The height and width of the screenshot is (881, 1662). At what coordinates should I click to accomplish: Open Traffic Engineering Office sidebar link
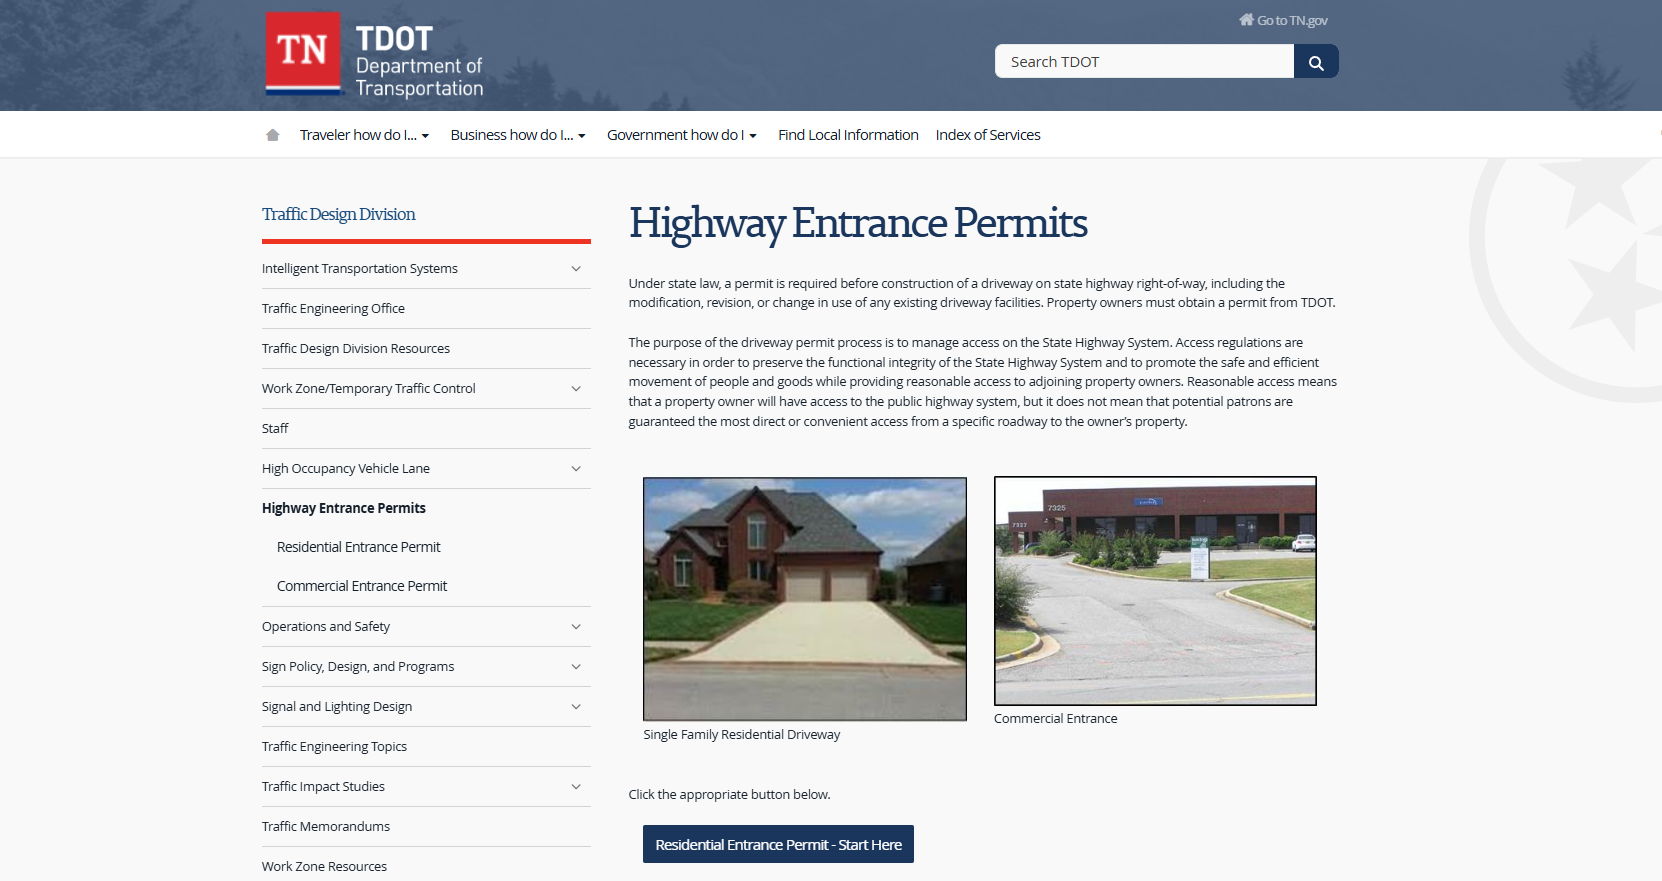click(x=333, y=309)
